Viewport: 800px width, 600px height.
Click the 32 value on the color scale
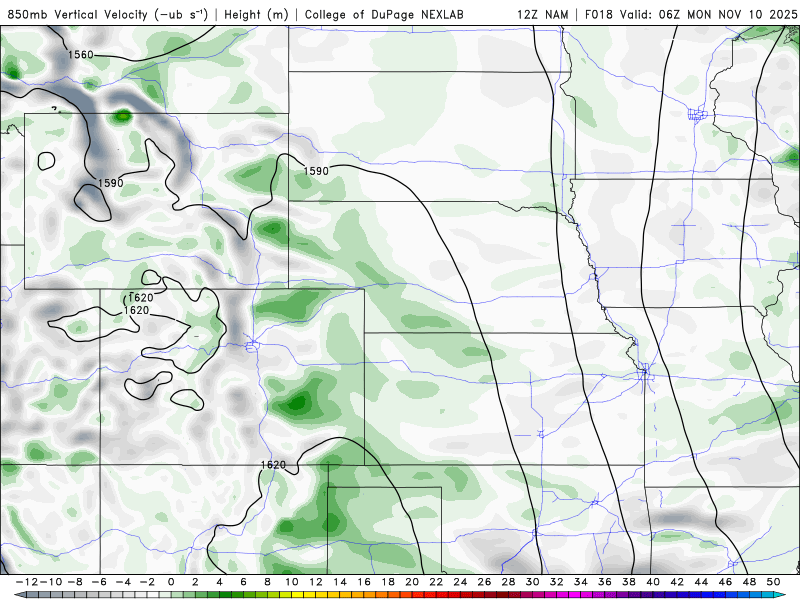[x=557, y=582]
